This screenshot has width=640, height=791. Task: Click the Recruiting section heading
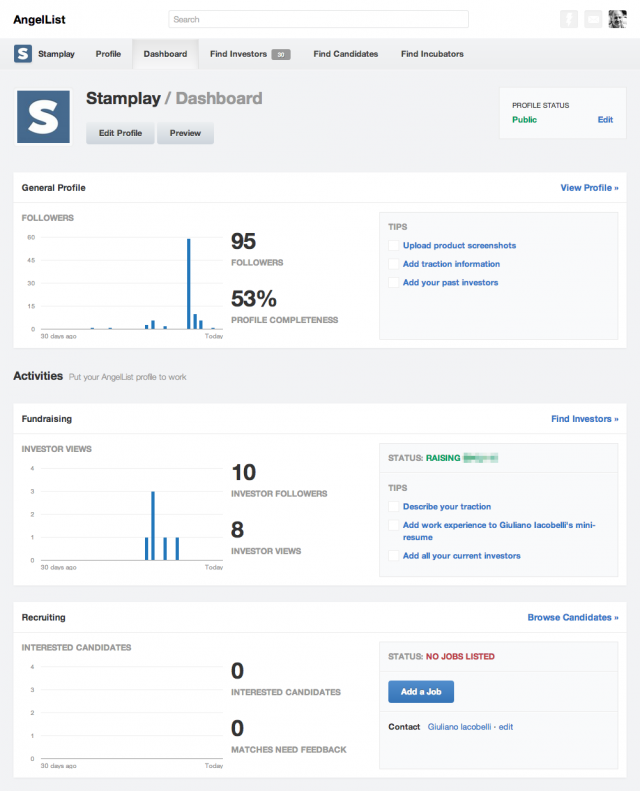tap(43, 617)
